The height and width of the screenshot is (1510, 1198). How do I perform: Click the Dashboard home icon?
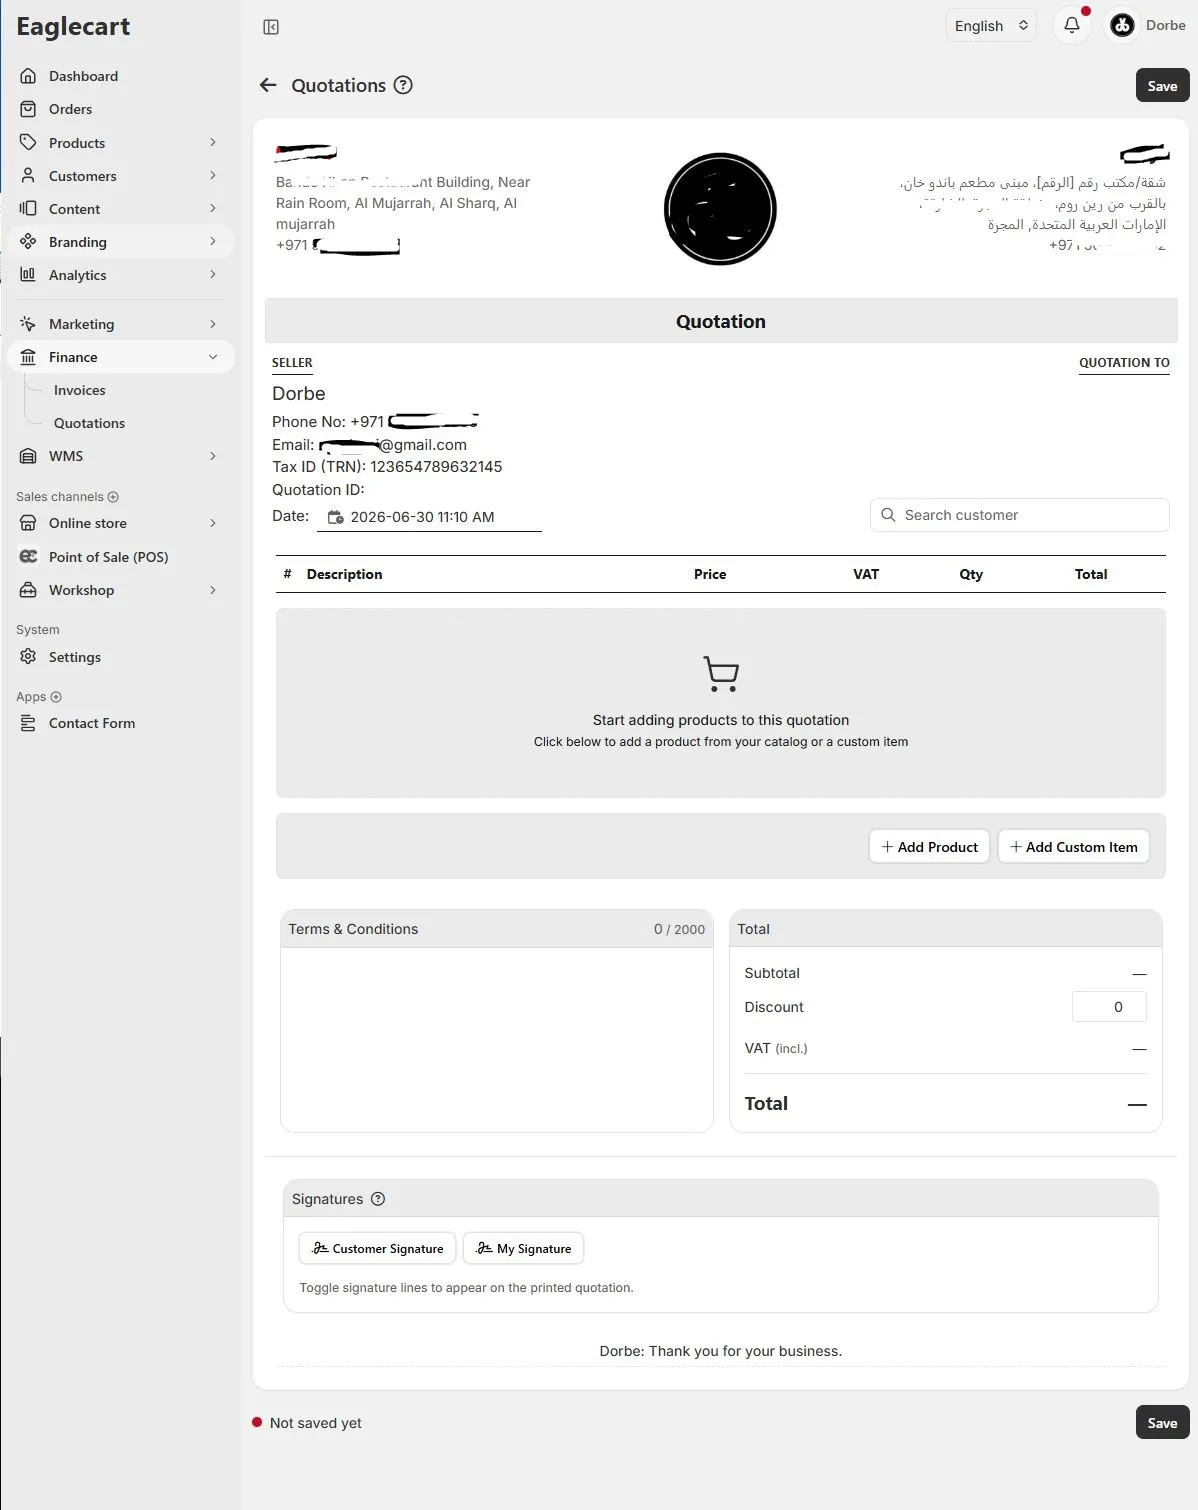[28, 76]
